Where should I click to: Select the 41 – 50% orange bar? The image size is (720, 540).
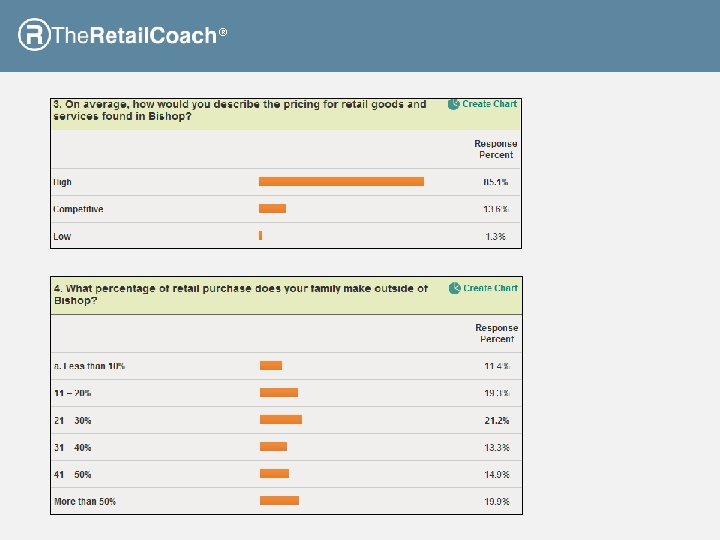[274, 474]
